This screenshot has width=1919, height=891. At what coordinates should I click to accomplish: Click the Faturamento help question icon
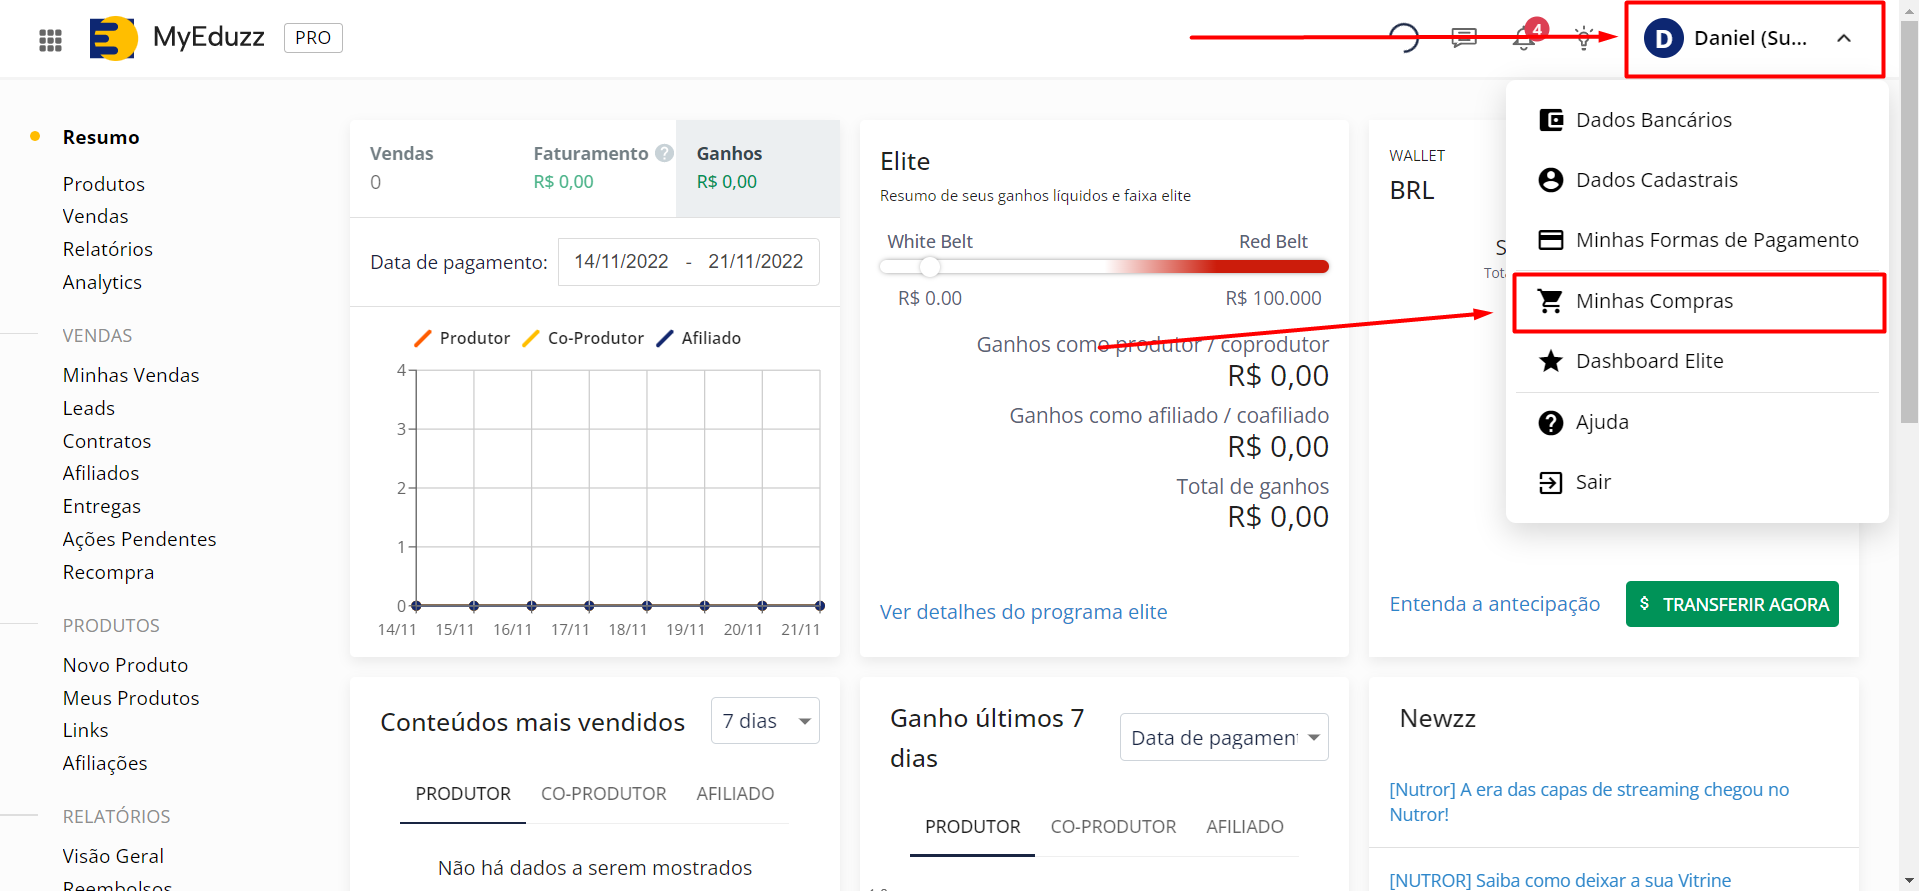(664, 153)
